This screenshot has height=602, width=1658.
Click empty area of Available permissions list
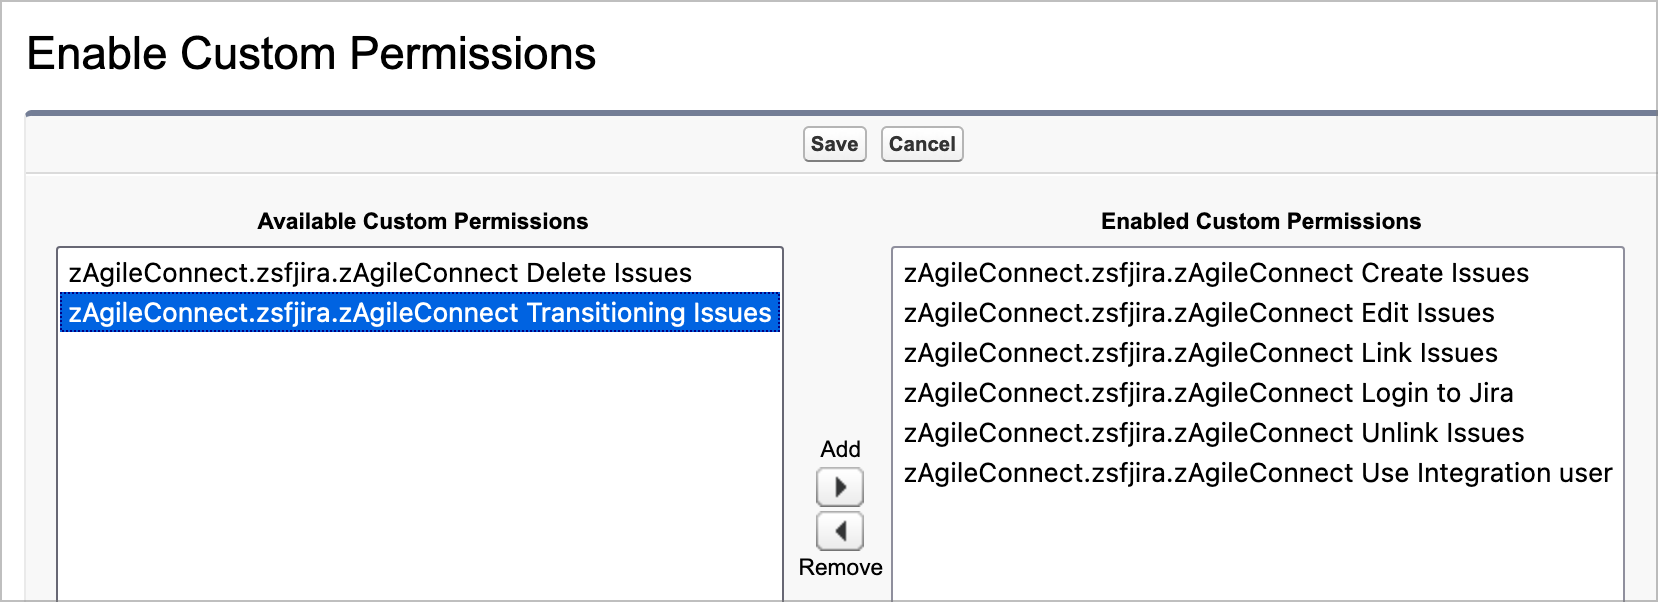click(420, 460)
